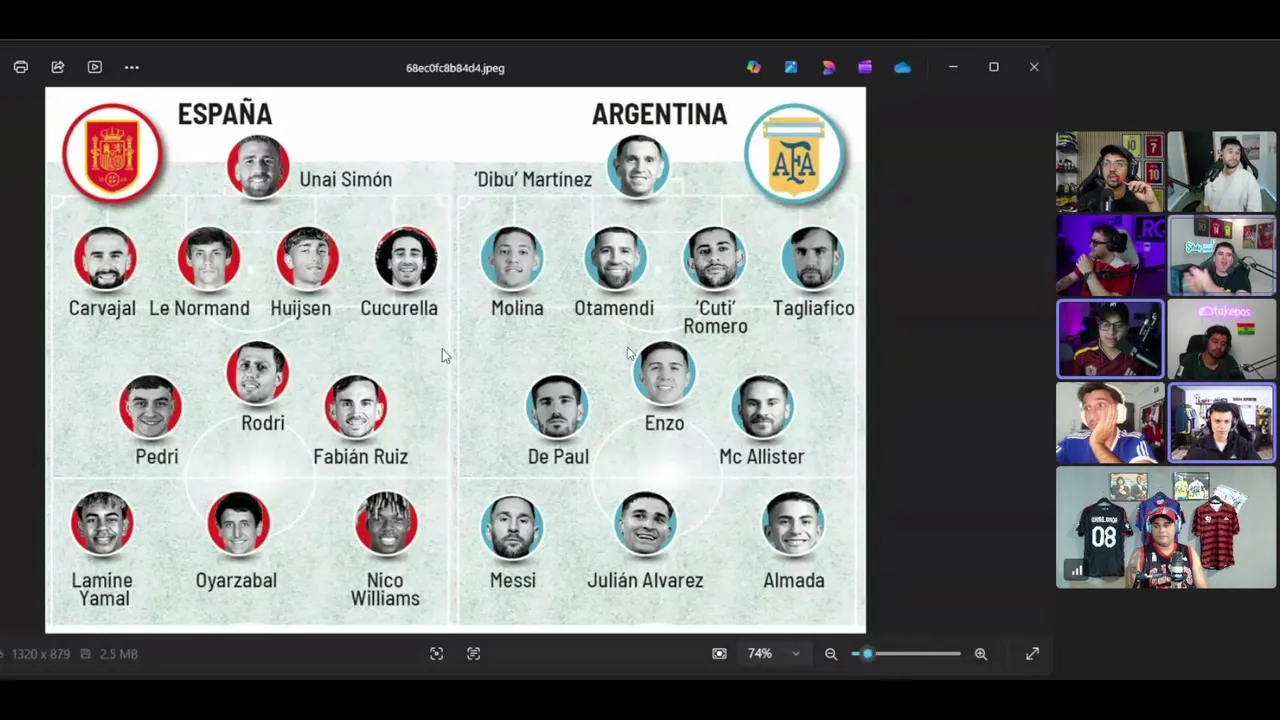This screenshot has width=1280, height=720.
Task: Click Huijsen's player portrait
Action: [308, 258]
